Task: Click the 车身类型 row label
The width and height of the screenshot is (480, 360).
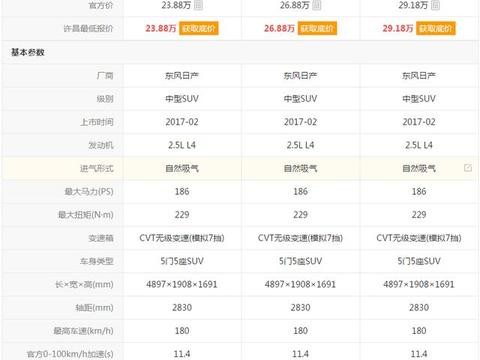Action: click(x=97, y=261)
